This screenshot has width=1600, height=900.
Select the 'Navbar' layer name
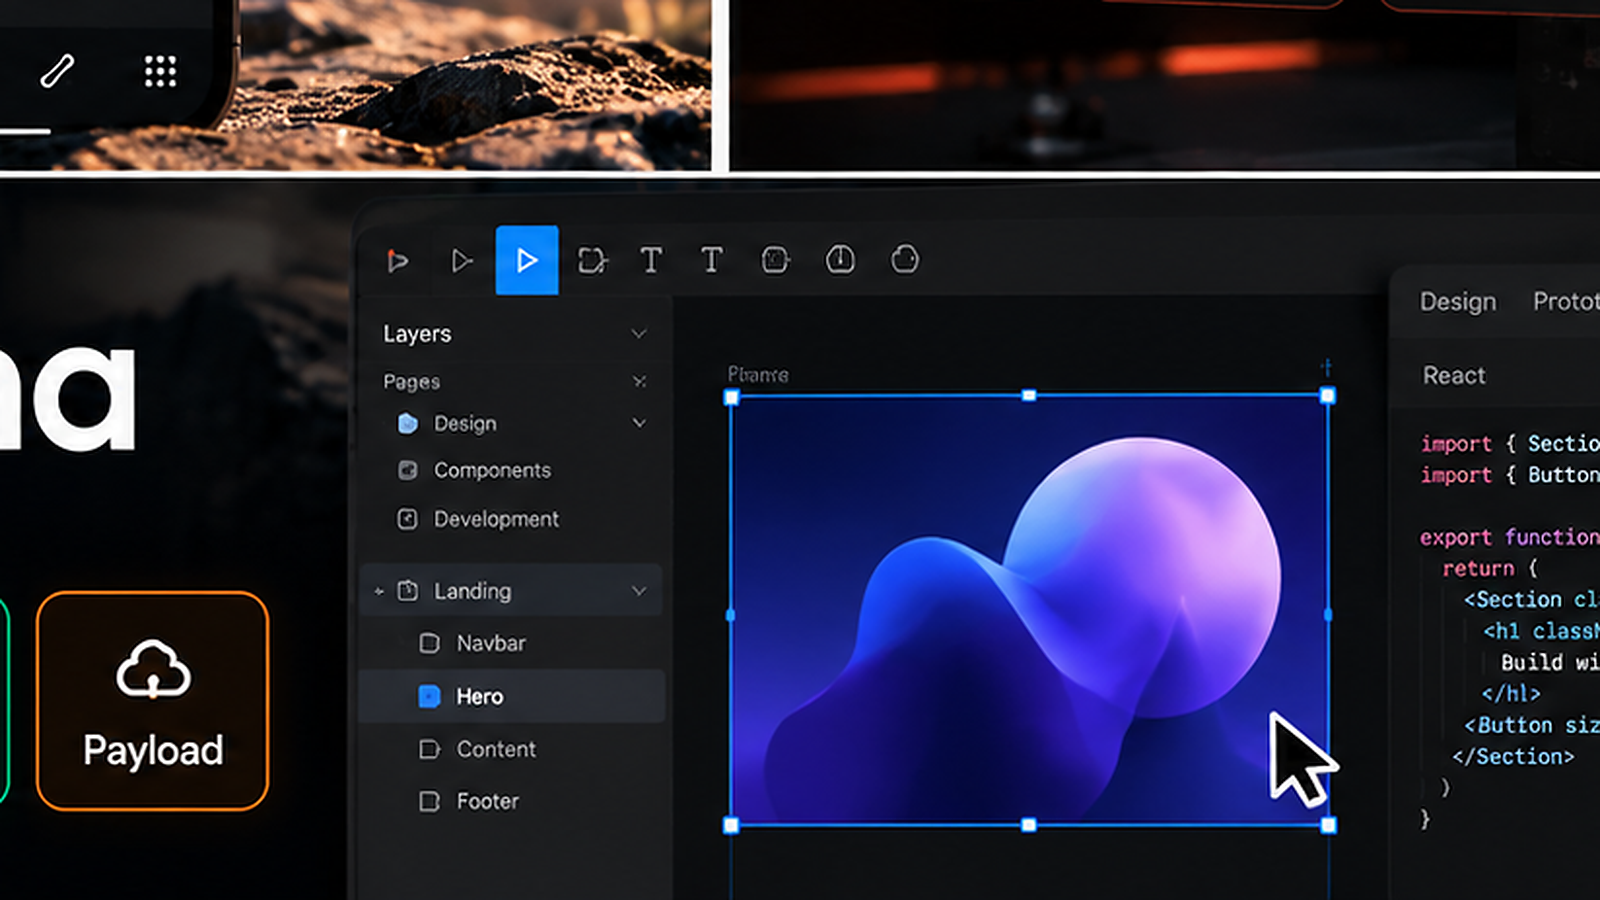tap(491, 643)
